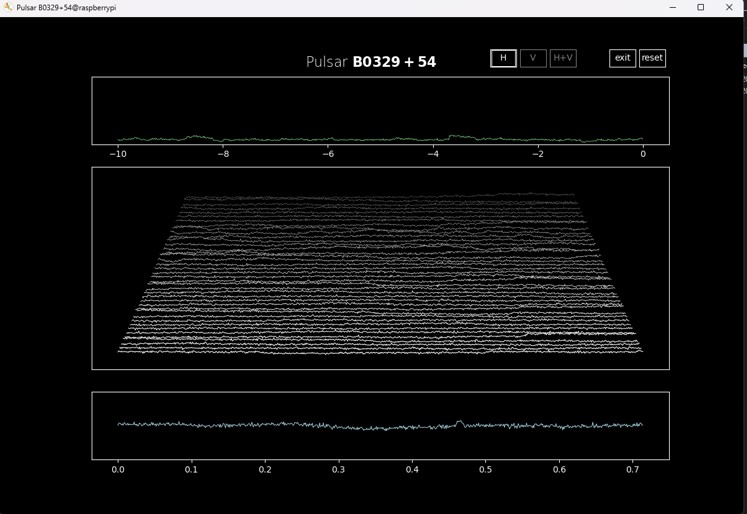Click the Pulsar B0329+54 heading text
Screen dimensions: 747x514
371,62
